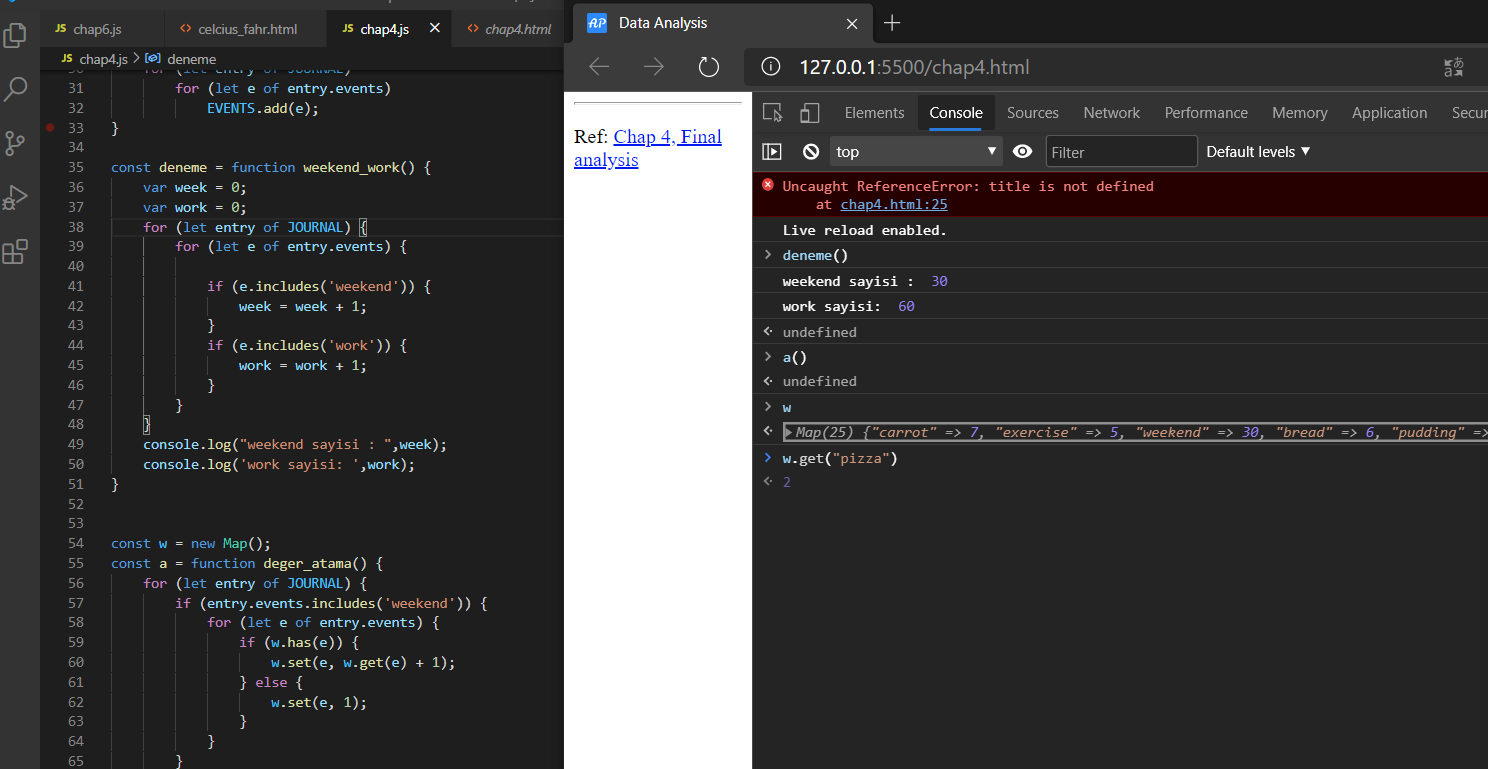
Task: Open the VS Code Search view
Action: (15, 89)
